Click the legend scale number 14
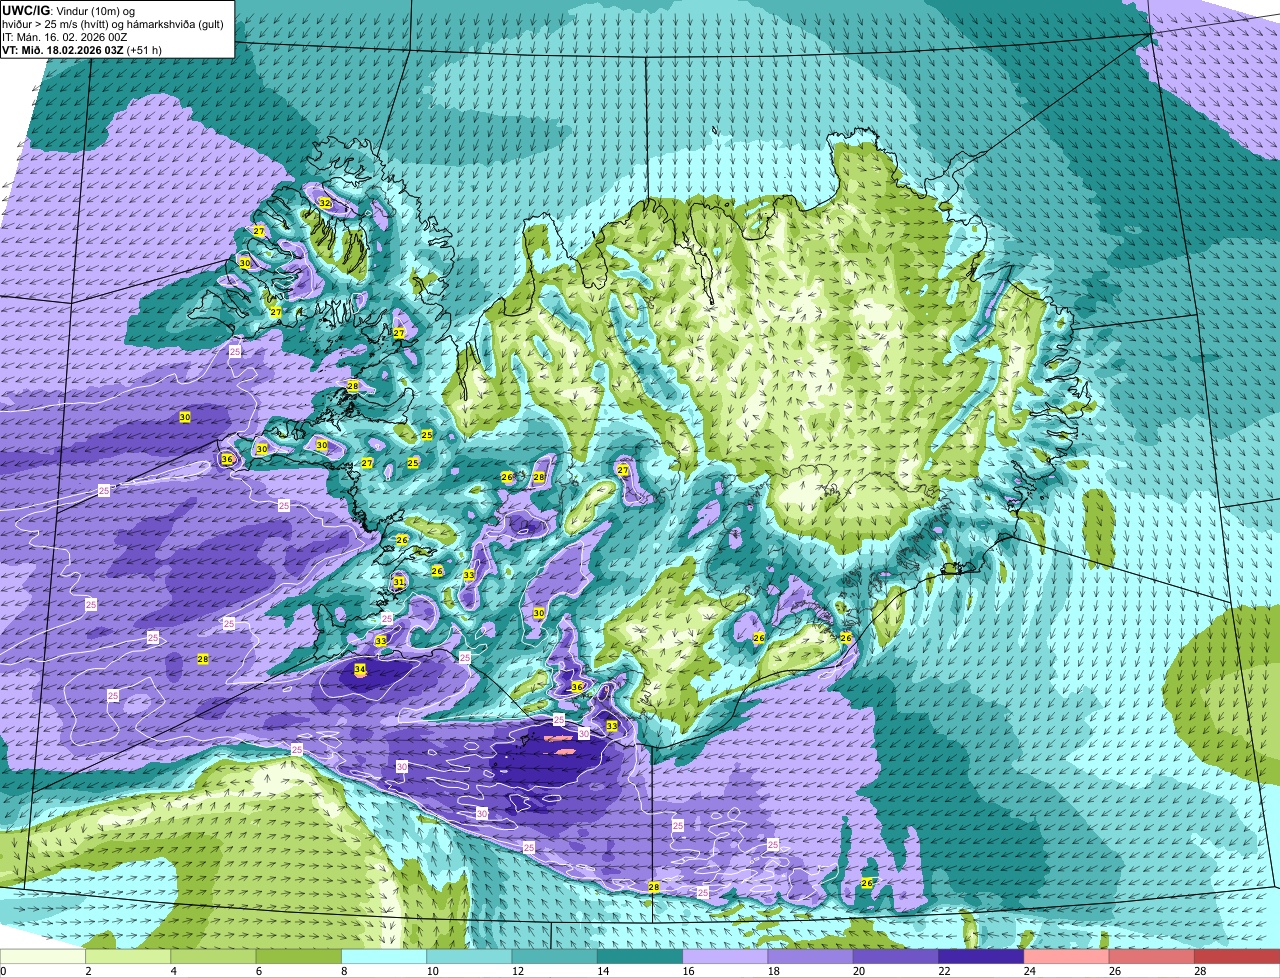This screenshot has height=978, width=1280. click(x=603, y=971)
